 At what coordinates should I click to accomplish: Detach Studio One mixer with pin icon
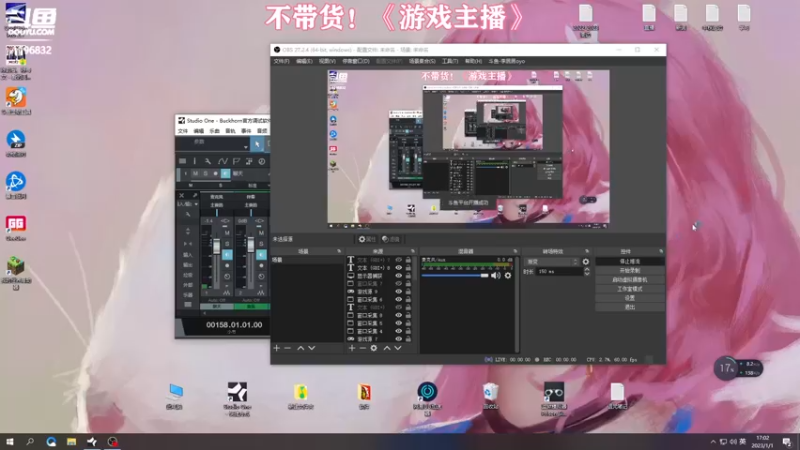point(194,195)
